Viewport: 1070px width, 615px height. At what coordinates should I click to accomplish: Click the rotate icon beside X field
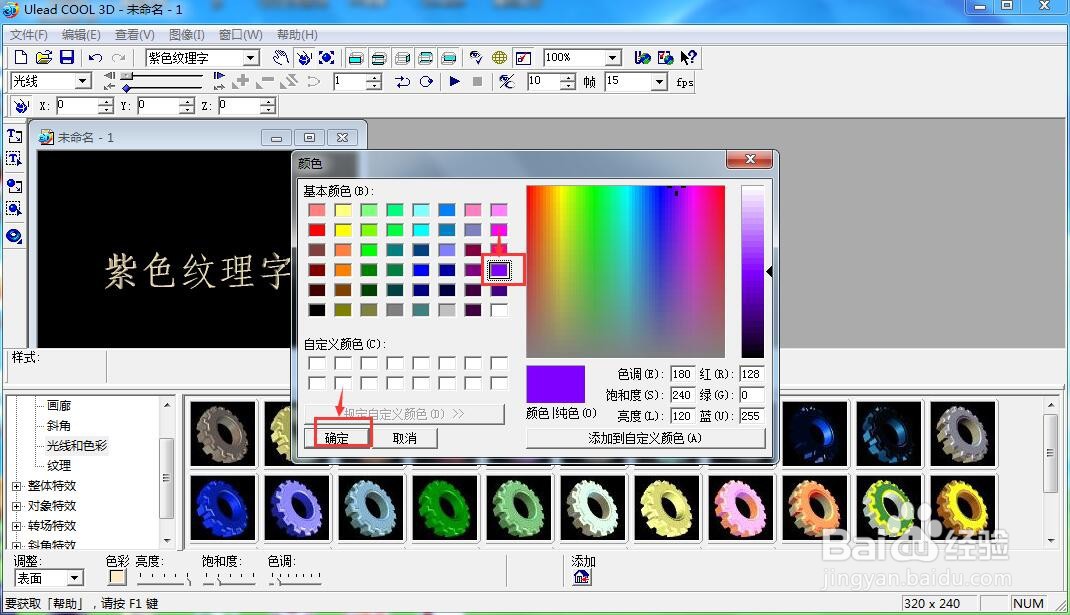pyautogui.click(x=21, y=106)
